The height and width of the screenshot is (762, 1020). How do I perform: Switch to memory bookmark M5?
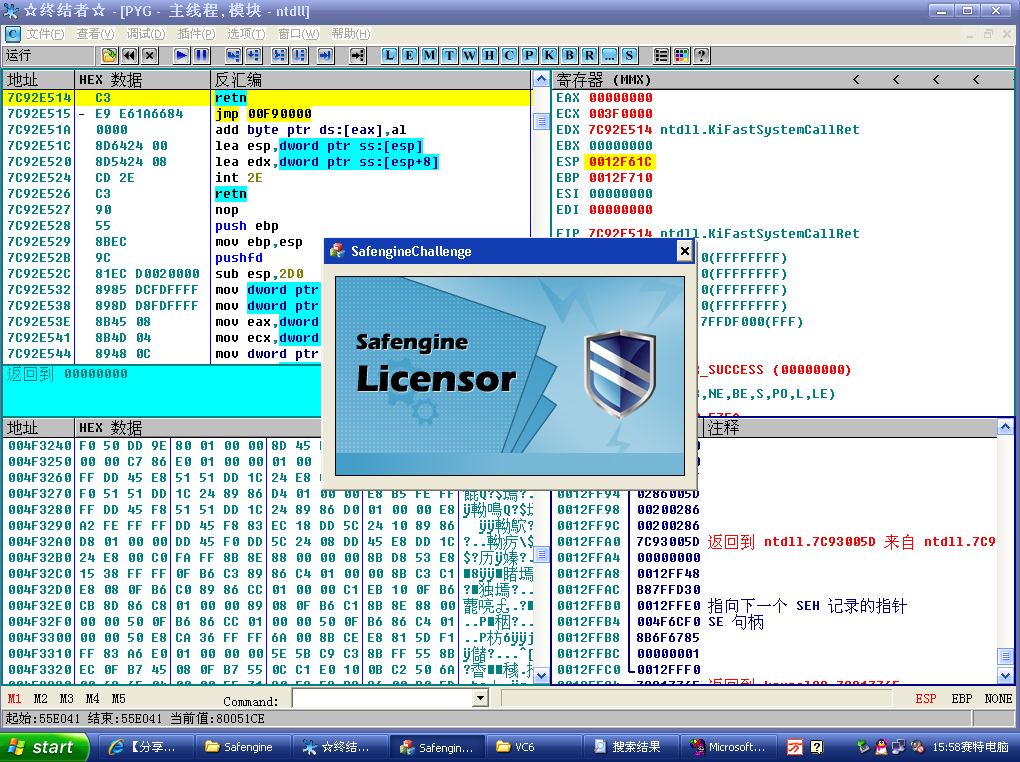(118, 699)
